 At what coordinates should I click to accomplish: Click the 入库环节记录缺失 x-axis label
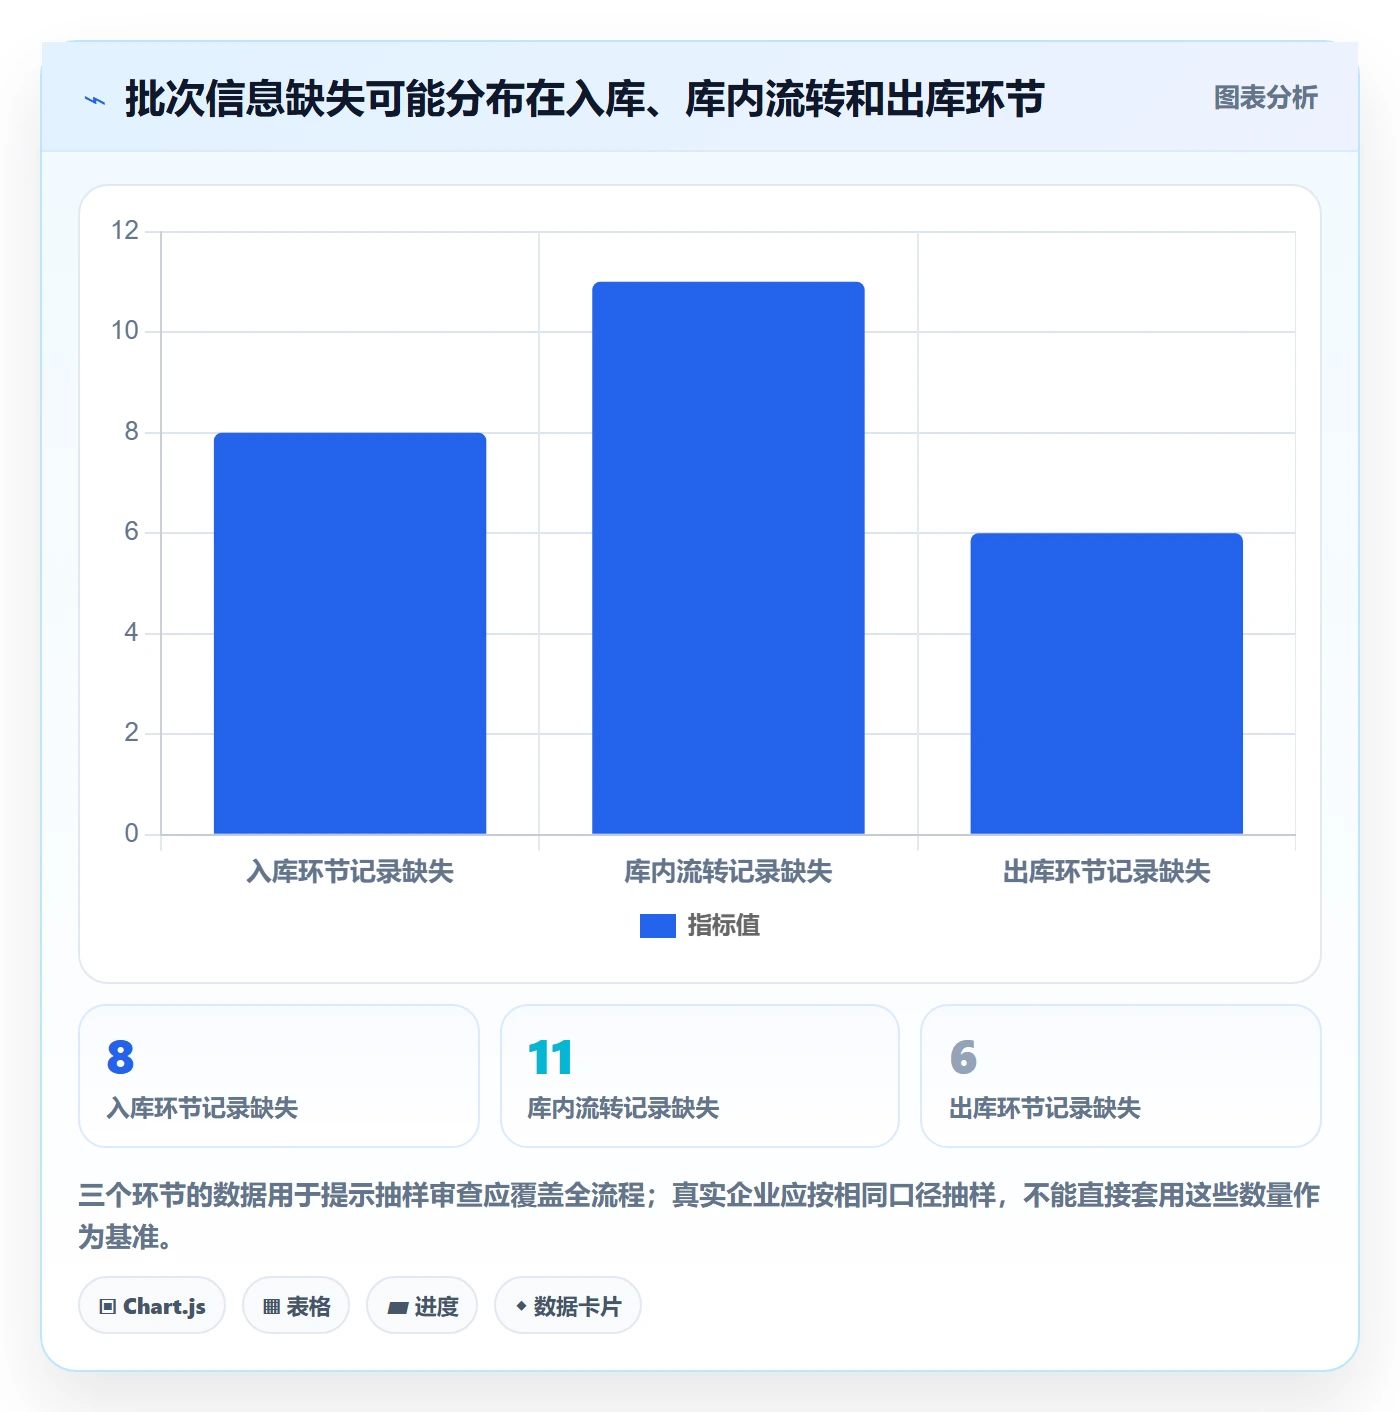[350, 872]
